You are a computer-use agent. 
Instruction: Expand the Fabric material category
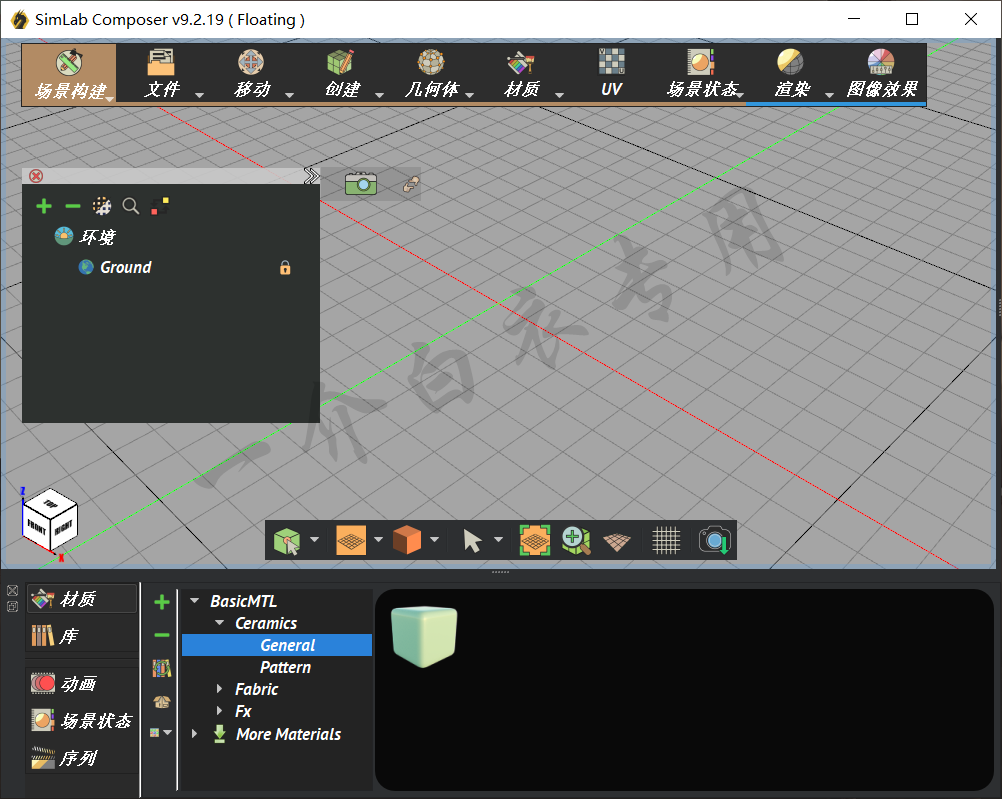[220, 689]
